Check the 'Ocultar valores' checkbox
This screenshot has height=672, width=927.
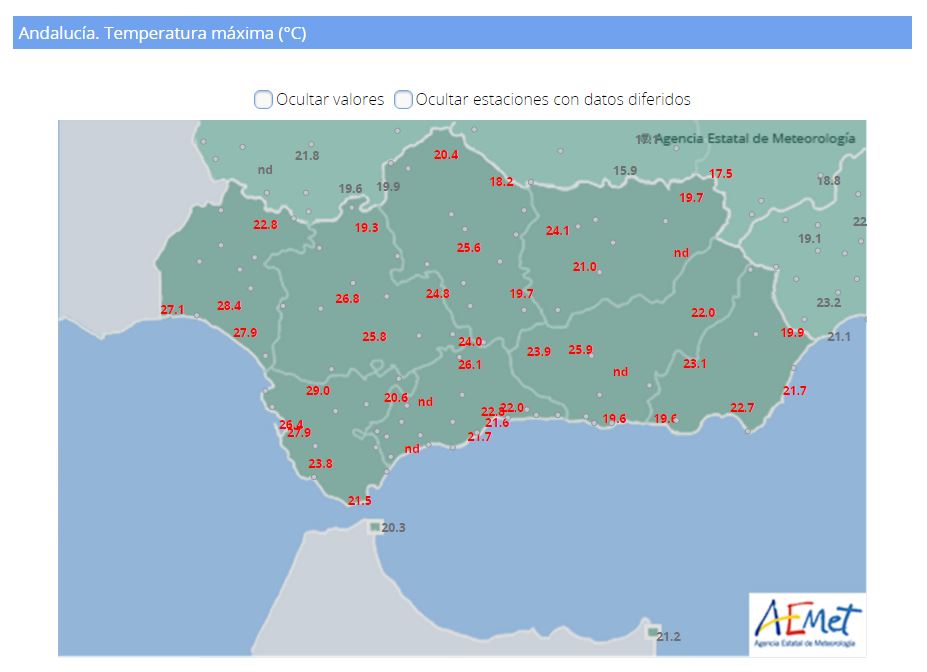[x=263, y=99]
